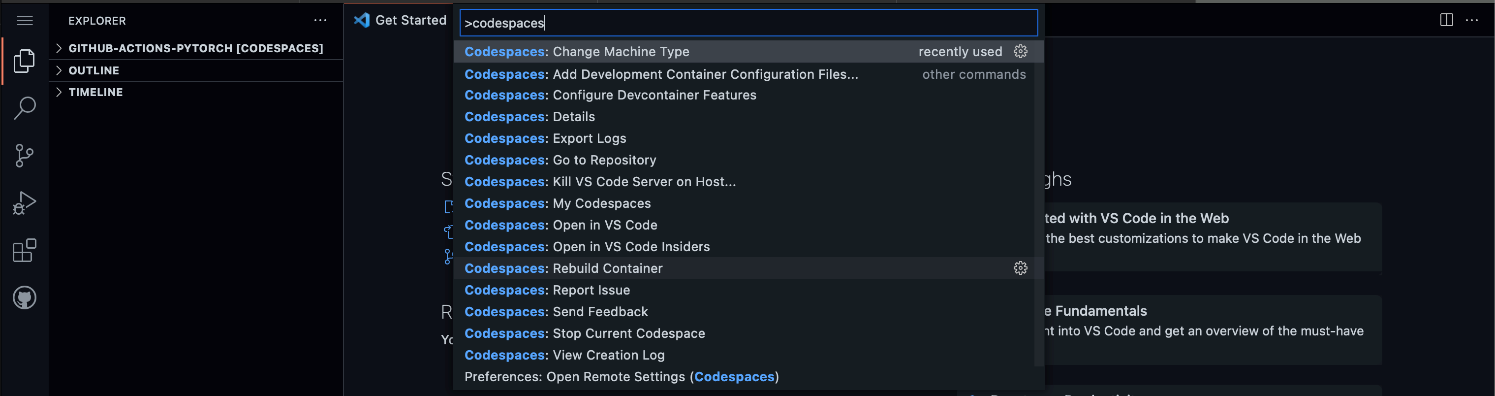Select Codespaces: Configure Devcontainer Features
Viewport: 1495px width, 396px height.
(748, 95)
